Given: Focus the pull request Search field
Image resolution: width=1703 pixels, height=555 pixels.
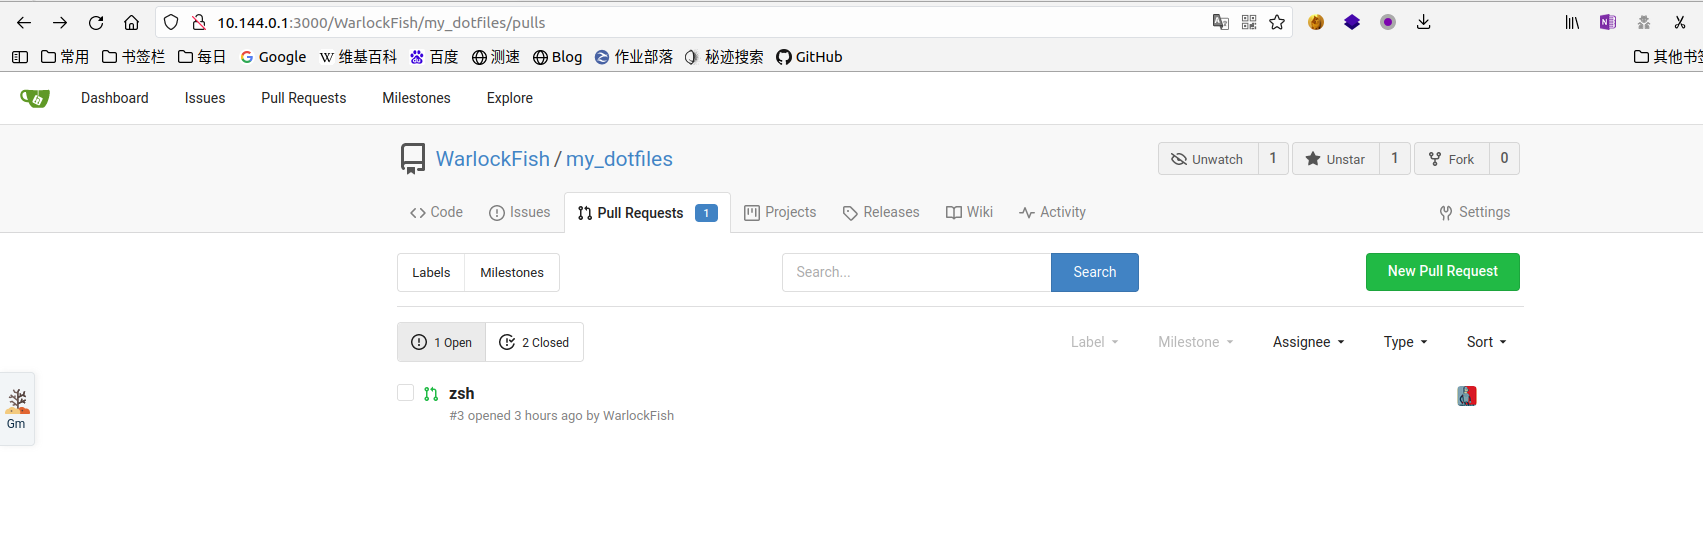Looking at the screenshot, I should click(916, 272).
